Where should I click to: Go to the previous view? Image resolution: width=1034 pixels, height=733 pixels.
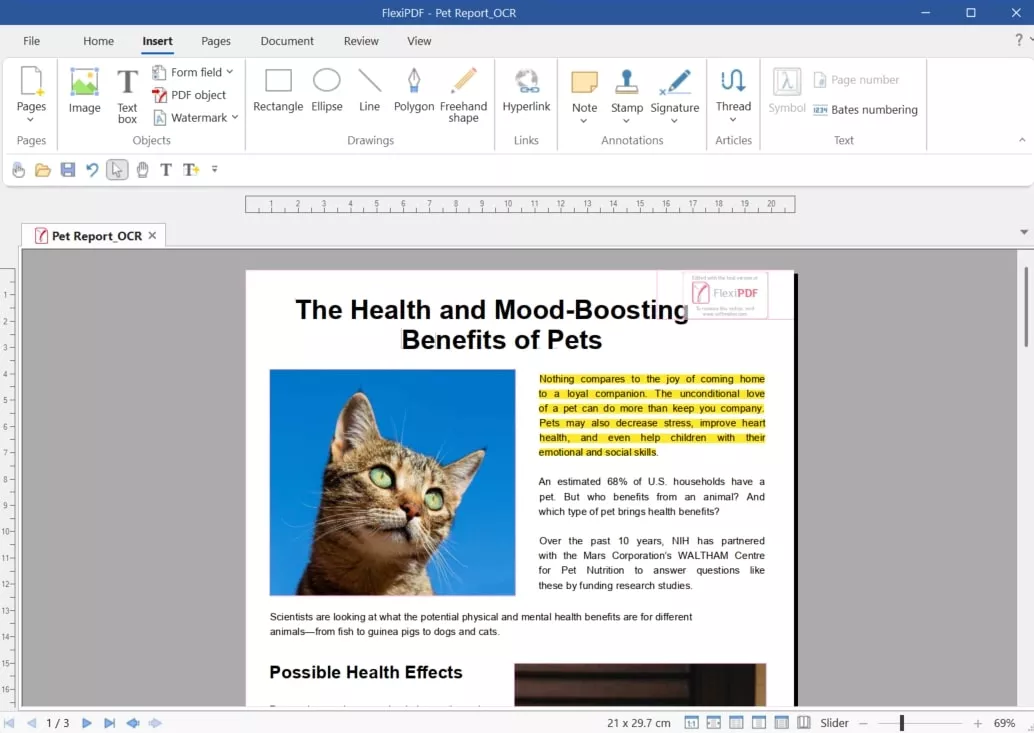pyautogui.click(x=133, y=723)
